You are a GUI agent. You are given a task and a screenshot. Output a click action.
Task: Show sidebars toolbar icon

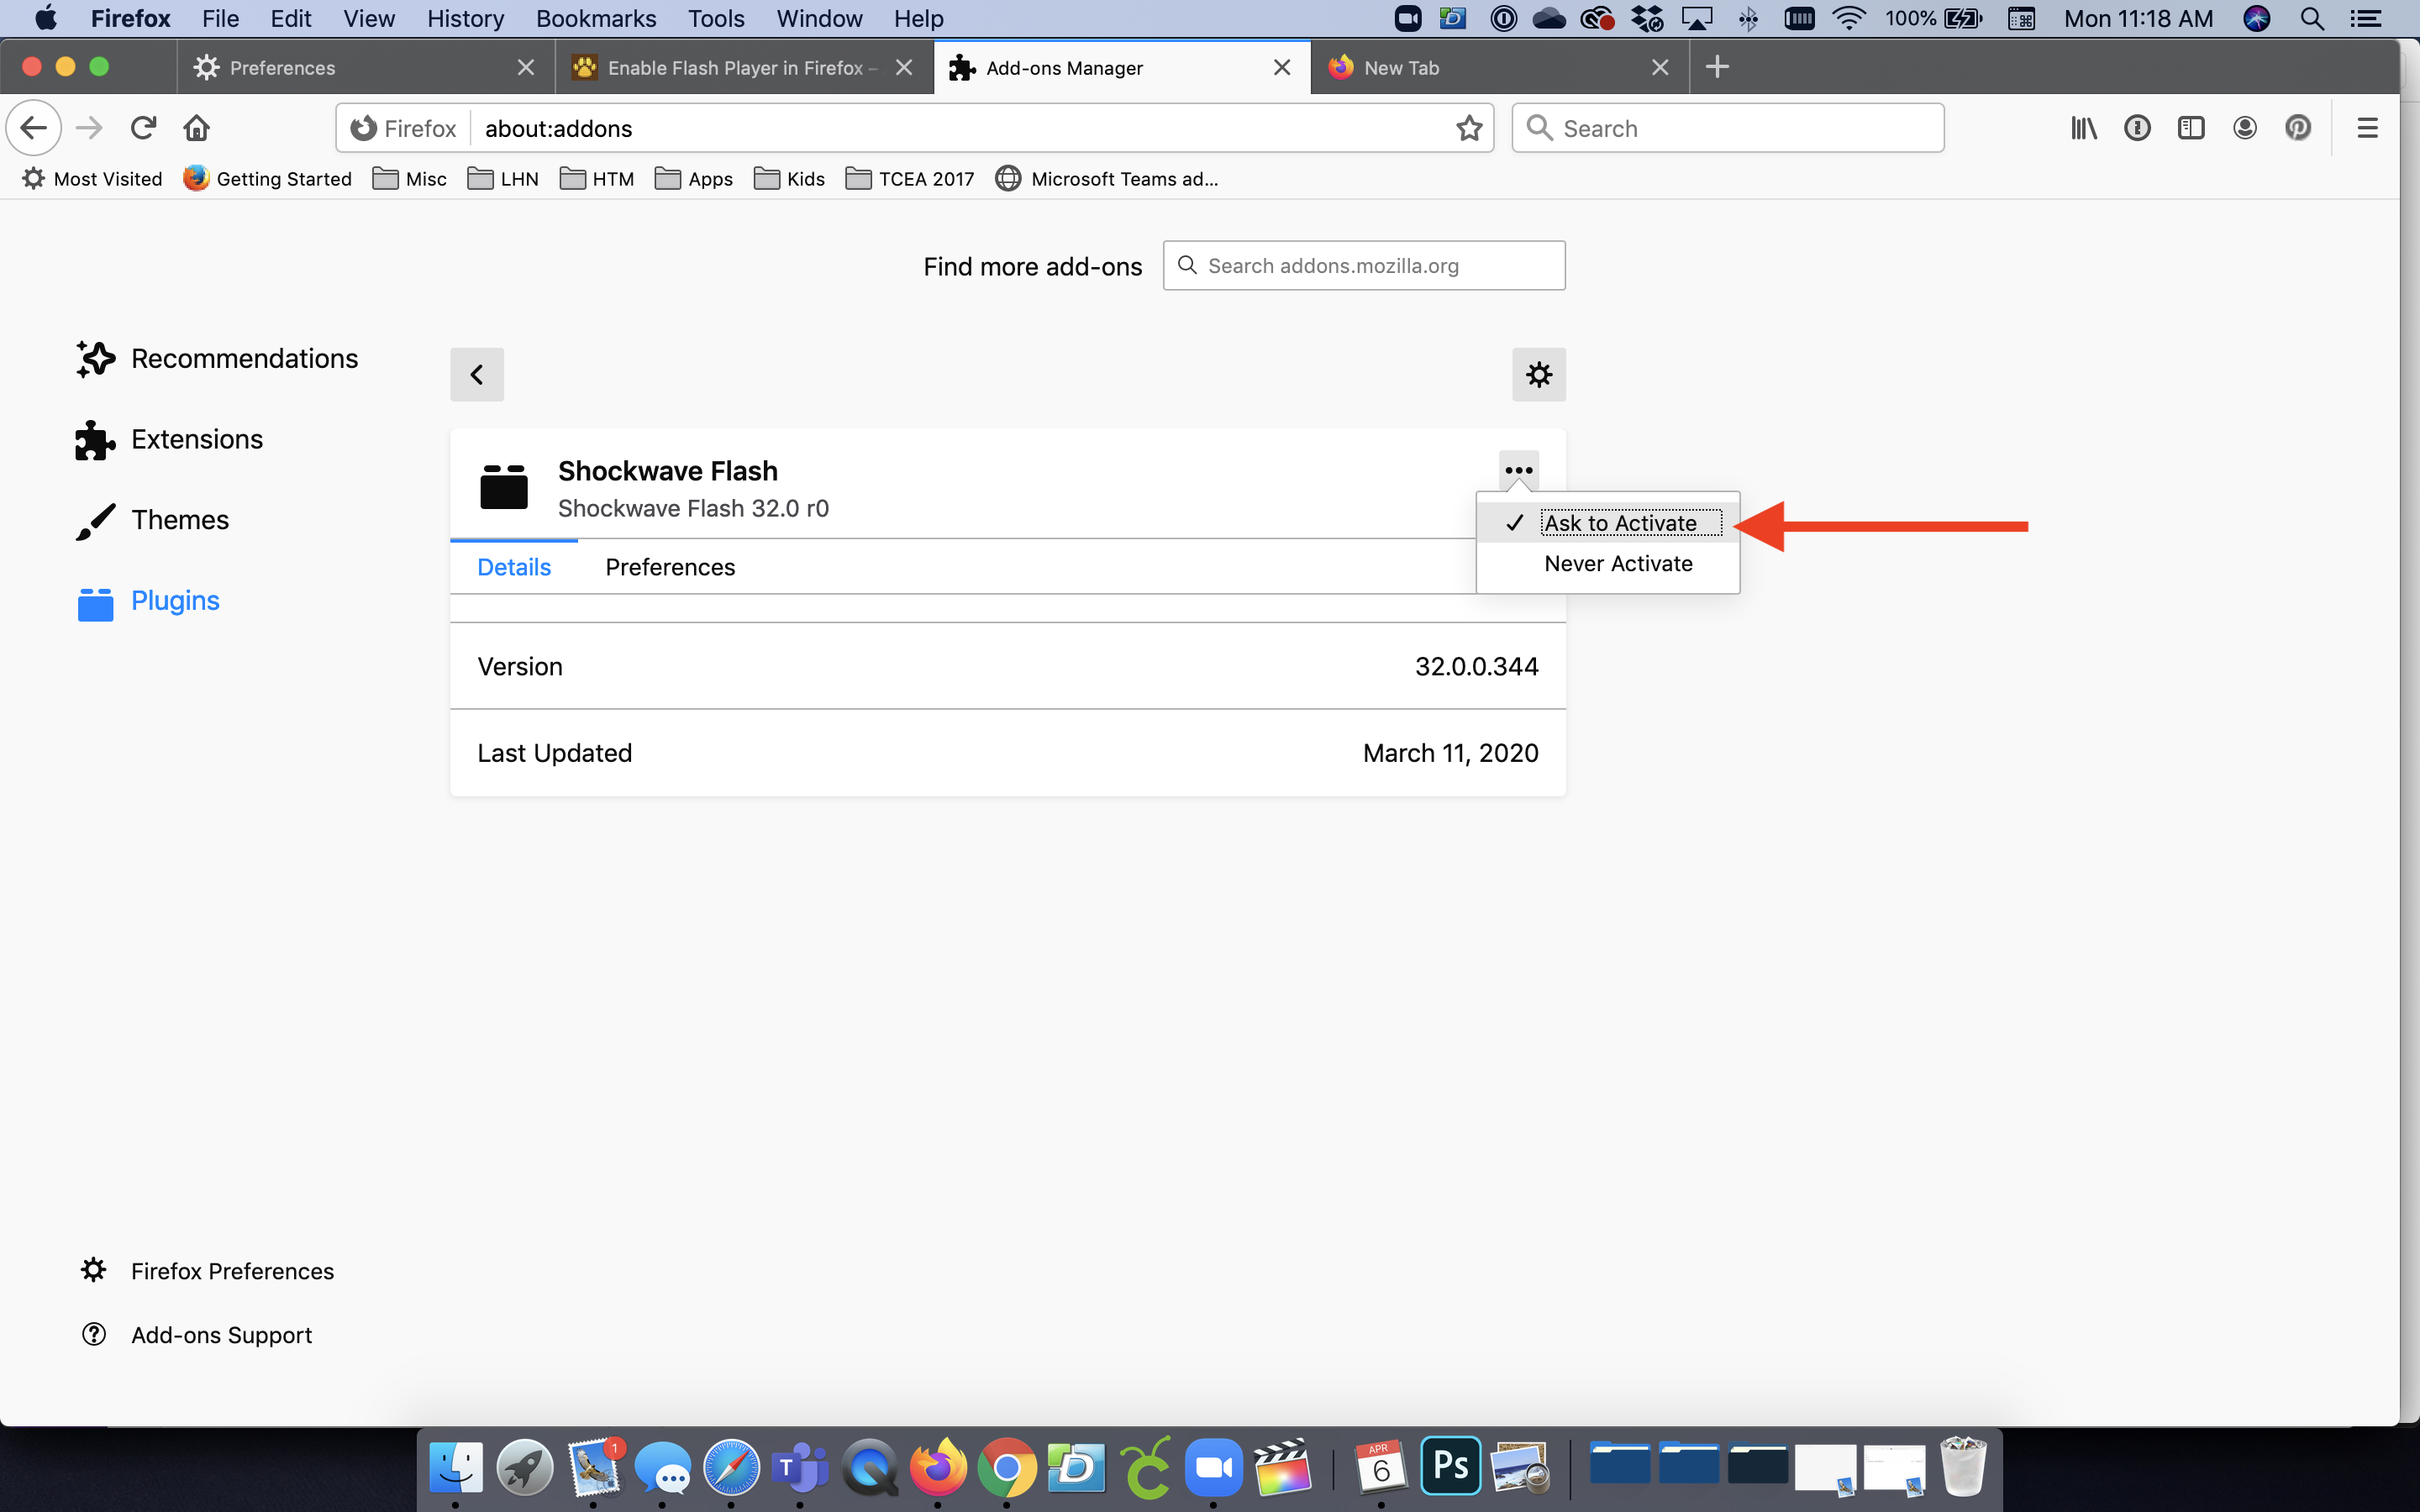coord(2191,128)
